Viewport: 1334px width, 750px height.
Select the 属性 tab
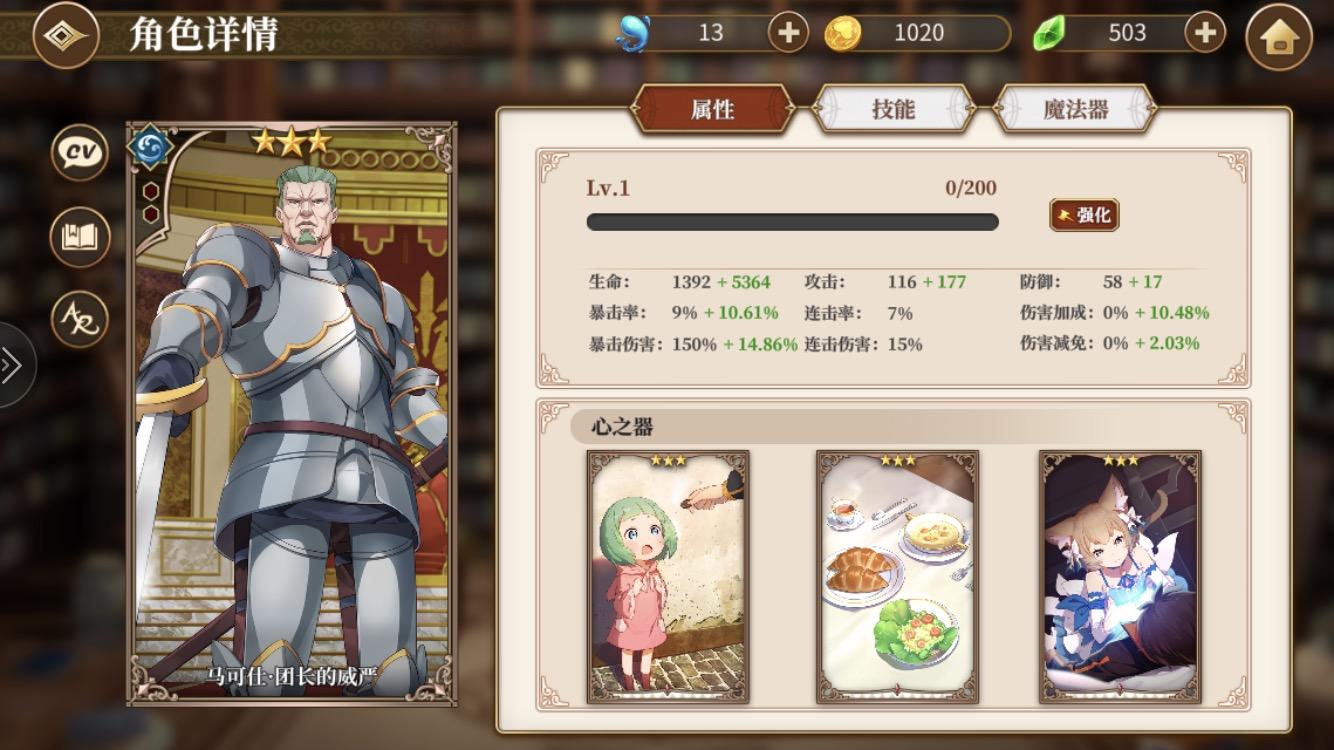pyautogui.click(x=713, y=109)
